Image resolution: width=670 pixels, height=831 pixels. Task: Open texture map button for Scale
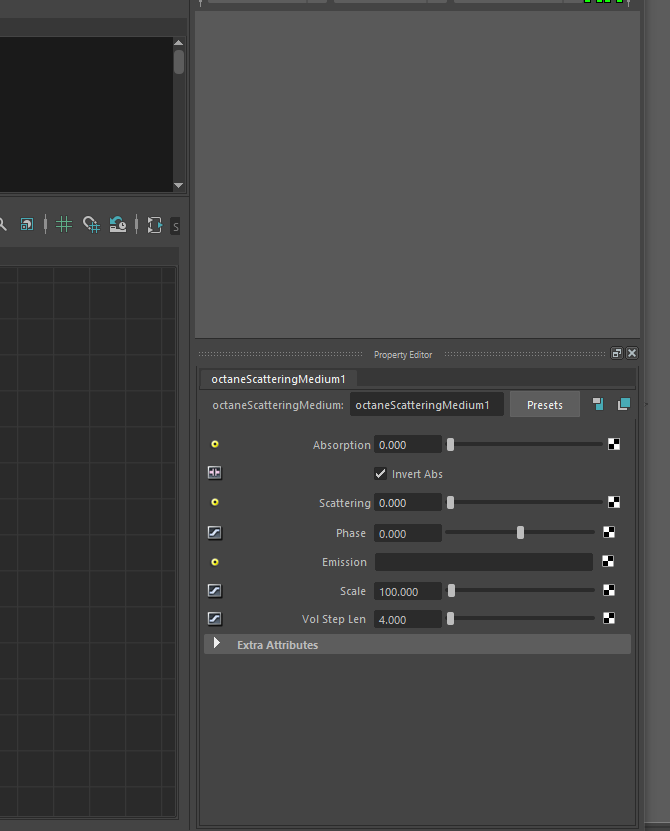tap(609, 590)
